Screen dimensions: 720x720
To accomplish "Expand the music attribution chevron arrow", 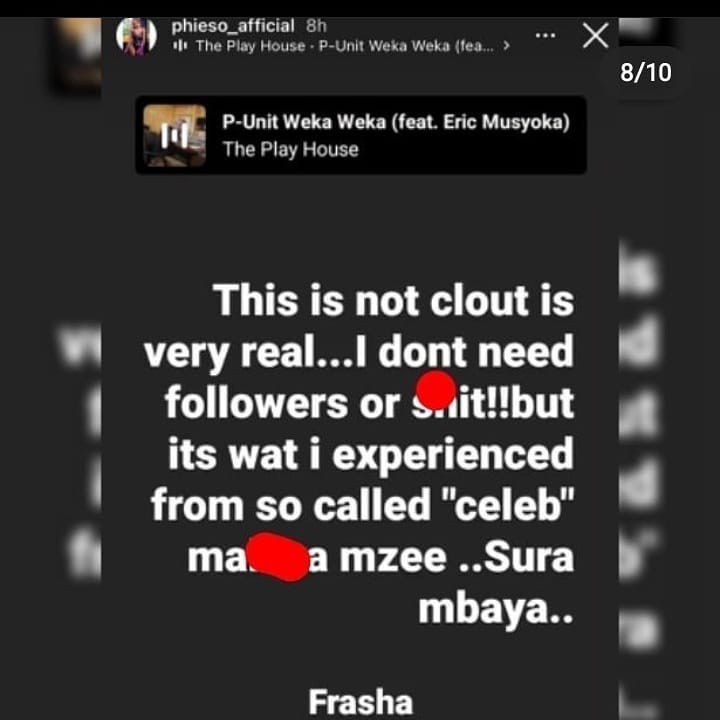I will (x=506, y=45).
